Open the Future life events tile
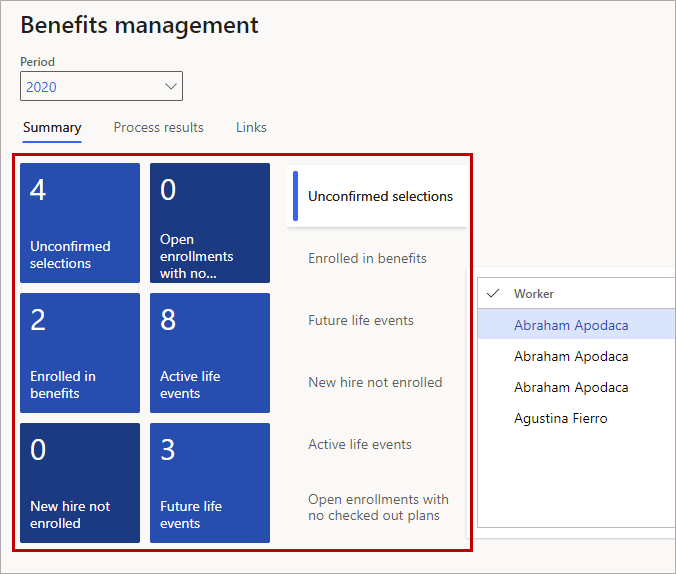This screenshot has width=676, height=574. [x=210, y=483]
